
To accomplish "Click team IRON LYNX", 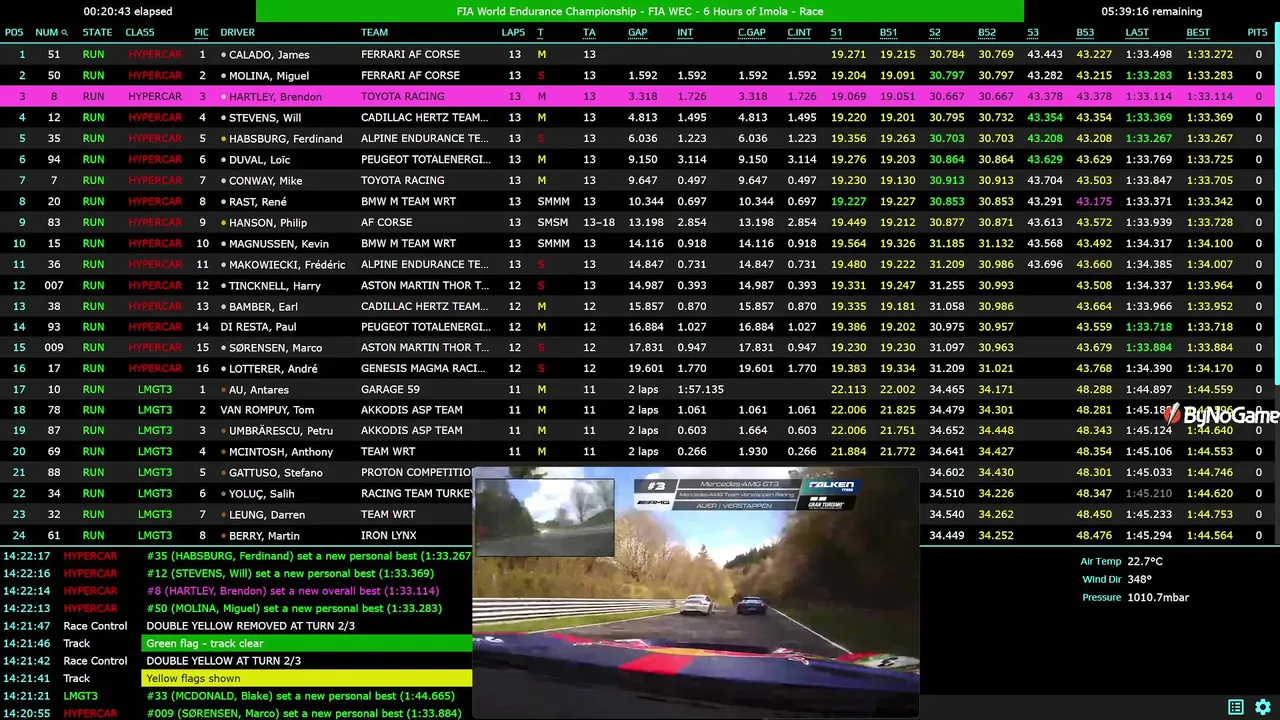I will click(389, 536).
